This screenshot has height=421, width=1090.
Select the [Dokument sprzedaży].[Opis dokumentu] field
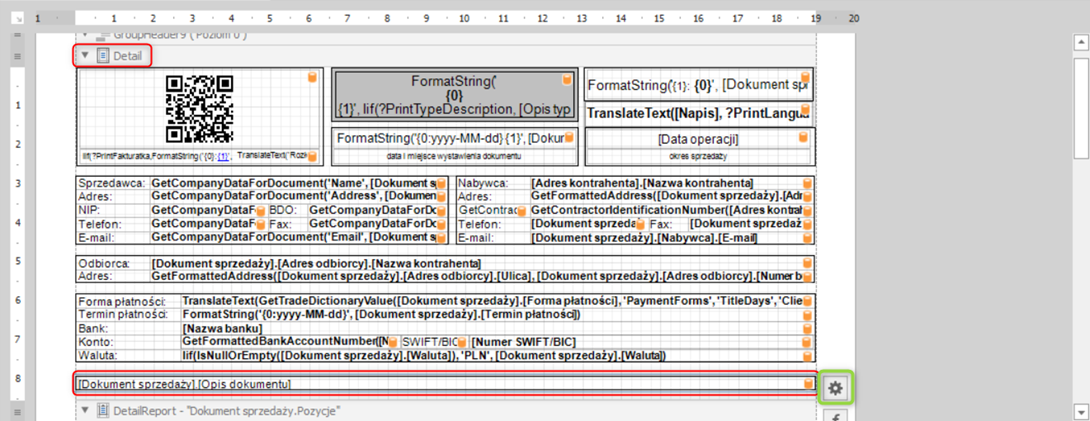click(x=400, y=385)
